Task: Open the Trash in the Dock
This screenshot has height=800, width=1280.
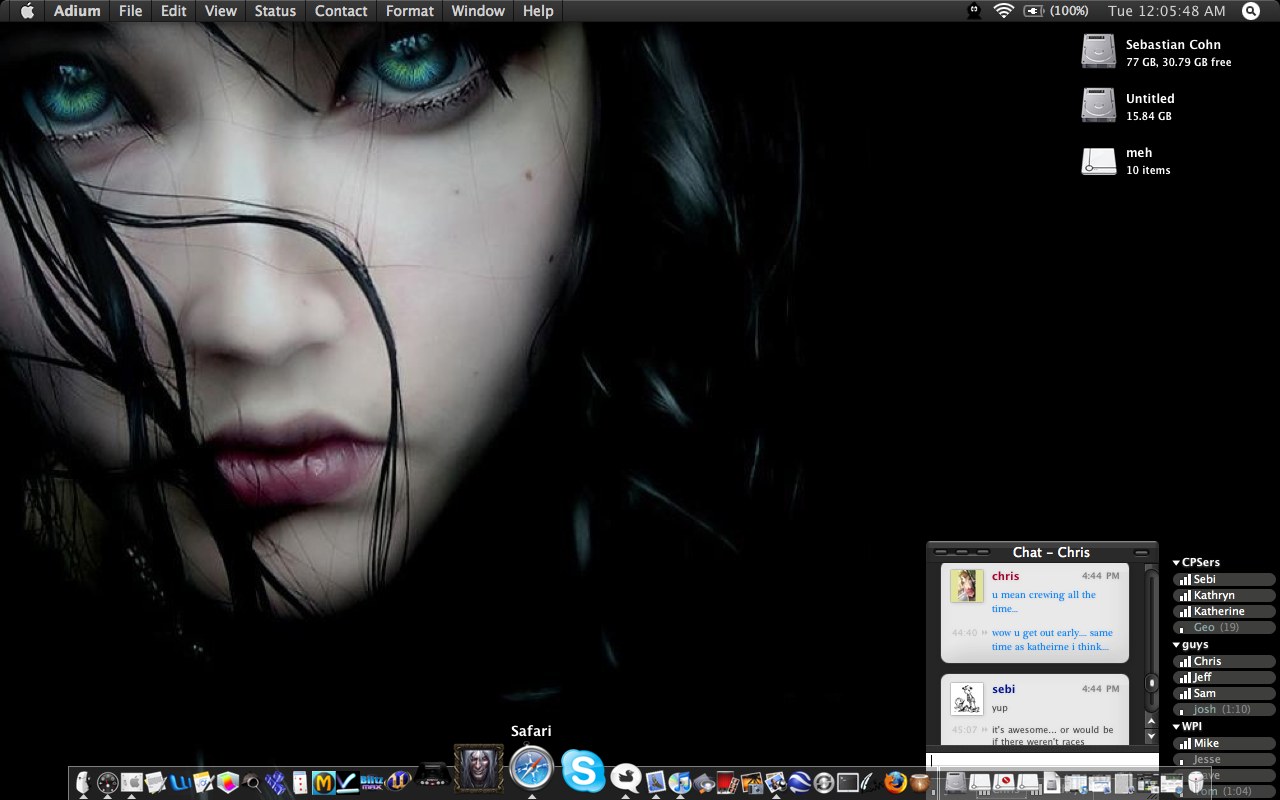Action: pos(1195,783)
